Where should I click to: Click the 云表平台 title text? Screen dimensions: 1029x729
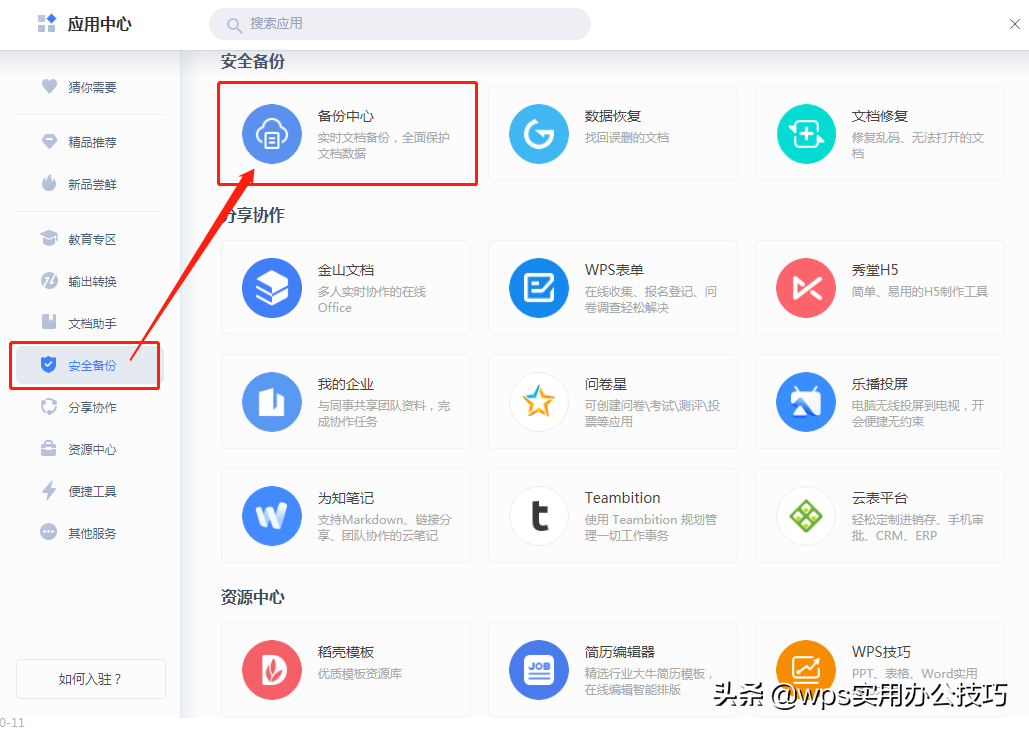pos(880,498)
